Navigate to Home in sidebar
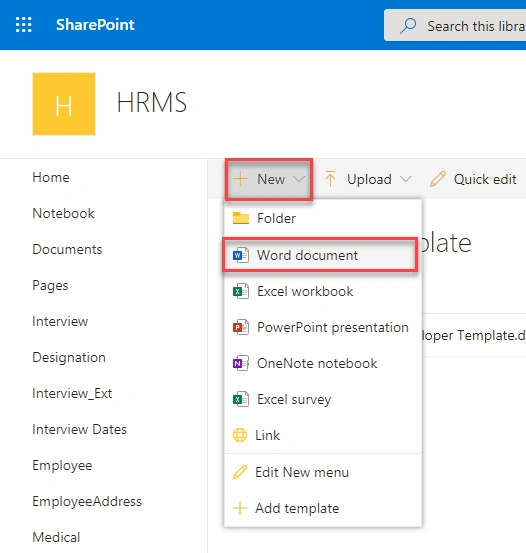This screenshot has width=526, height=553. [x=51, y=177]
